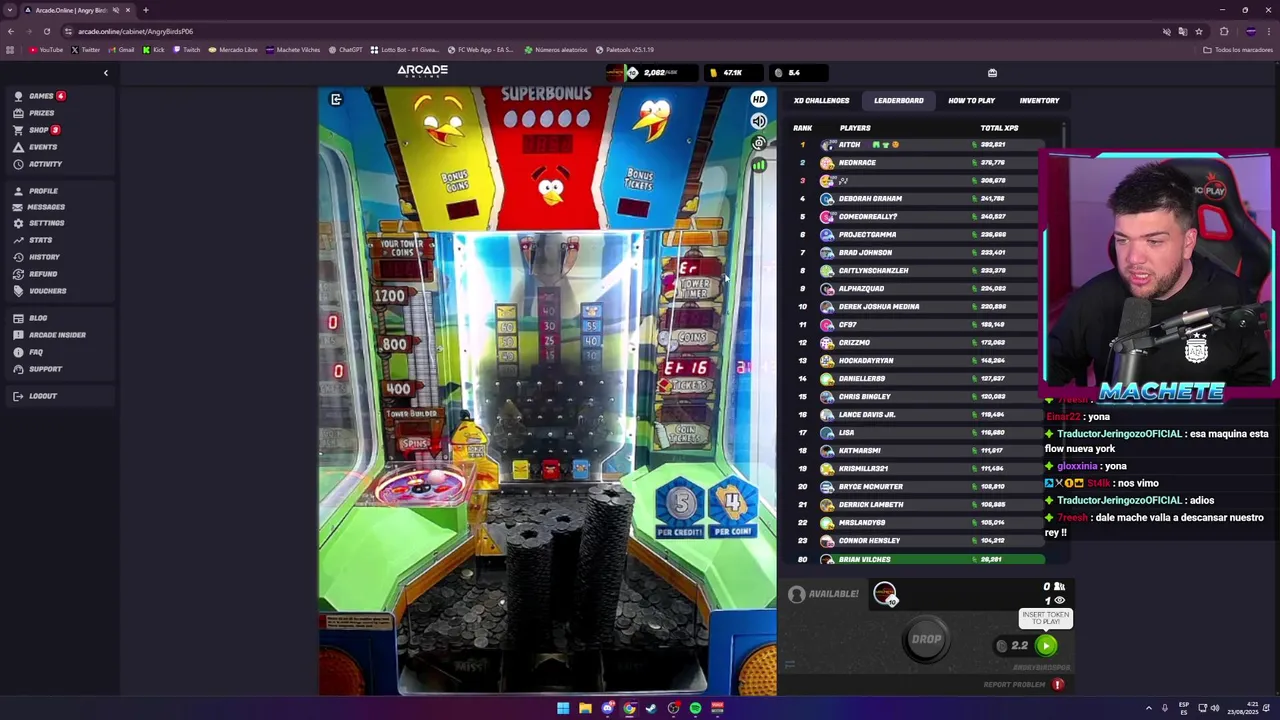Click the game video feed
Viewport: 1280px width, 720px height.
(x=547, y=390)
